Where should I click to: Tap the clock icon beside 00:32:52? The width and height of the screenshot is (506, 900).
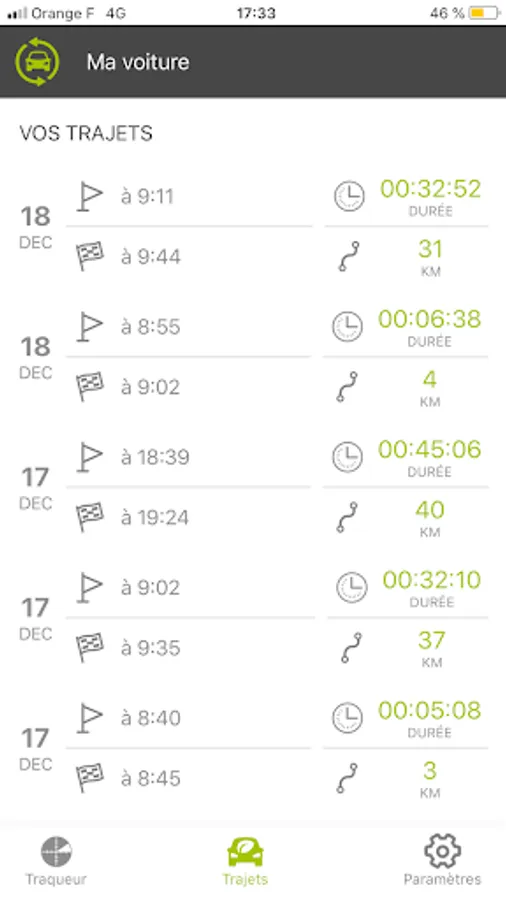coord(349,196)
